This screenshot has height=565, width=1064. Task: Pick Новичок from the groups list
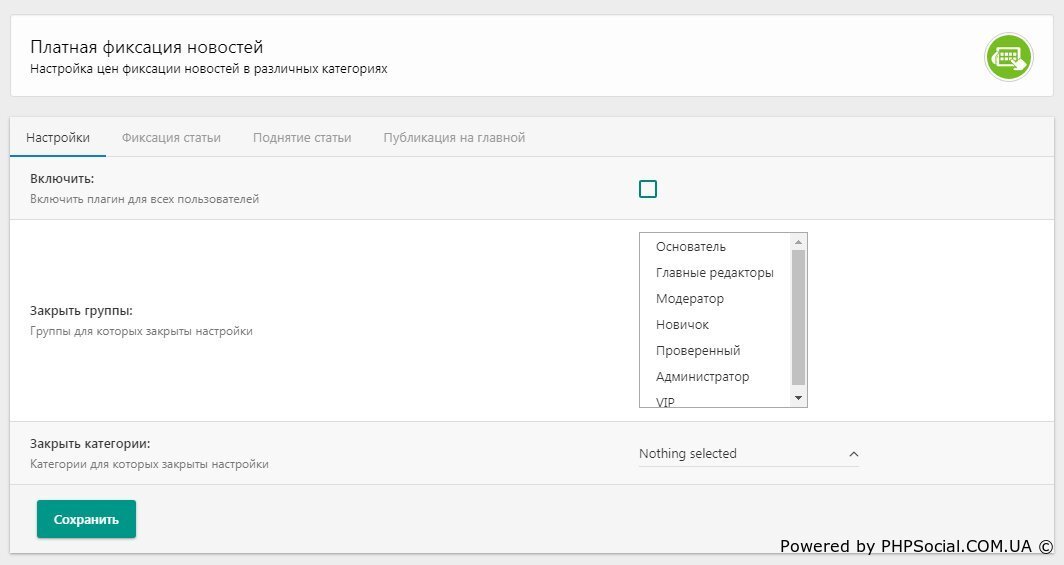[682, 325]
